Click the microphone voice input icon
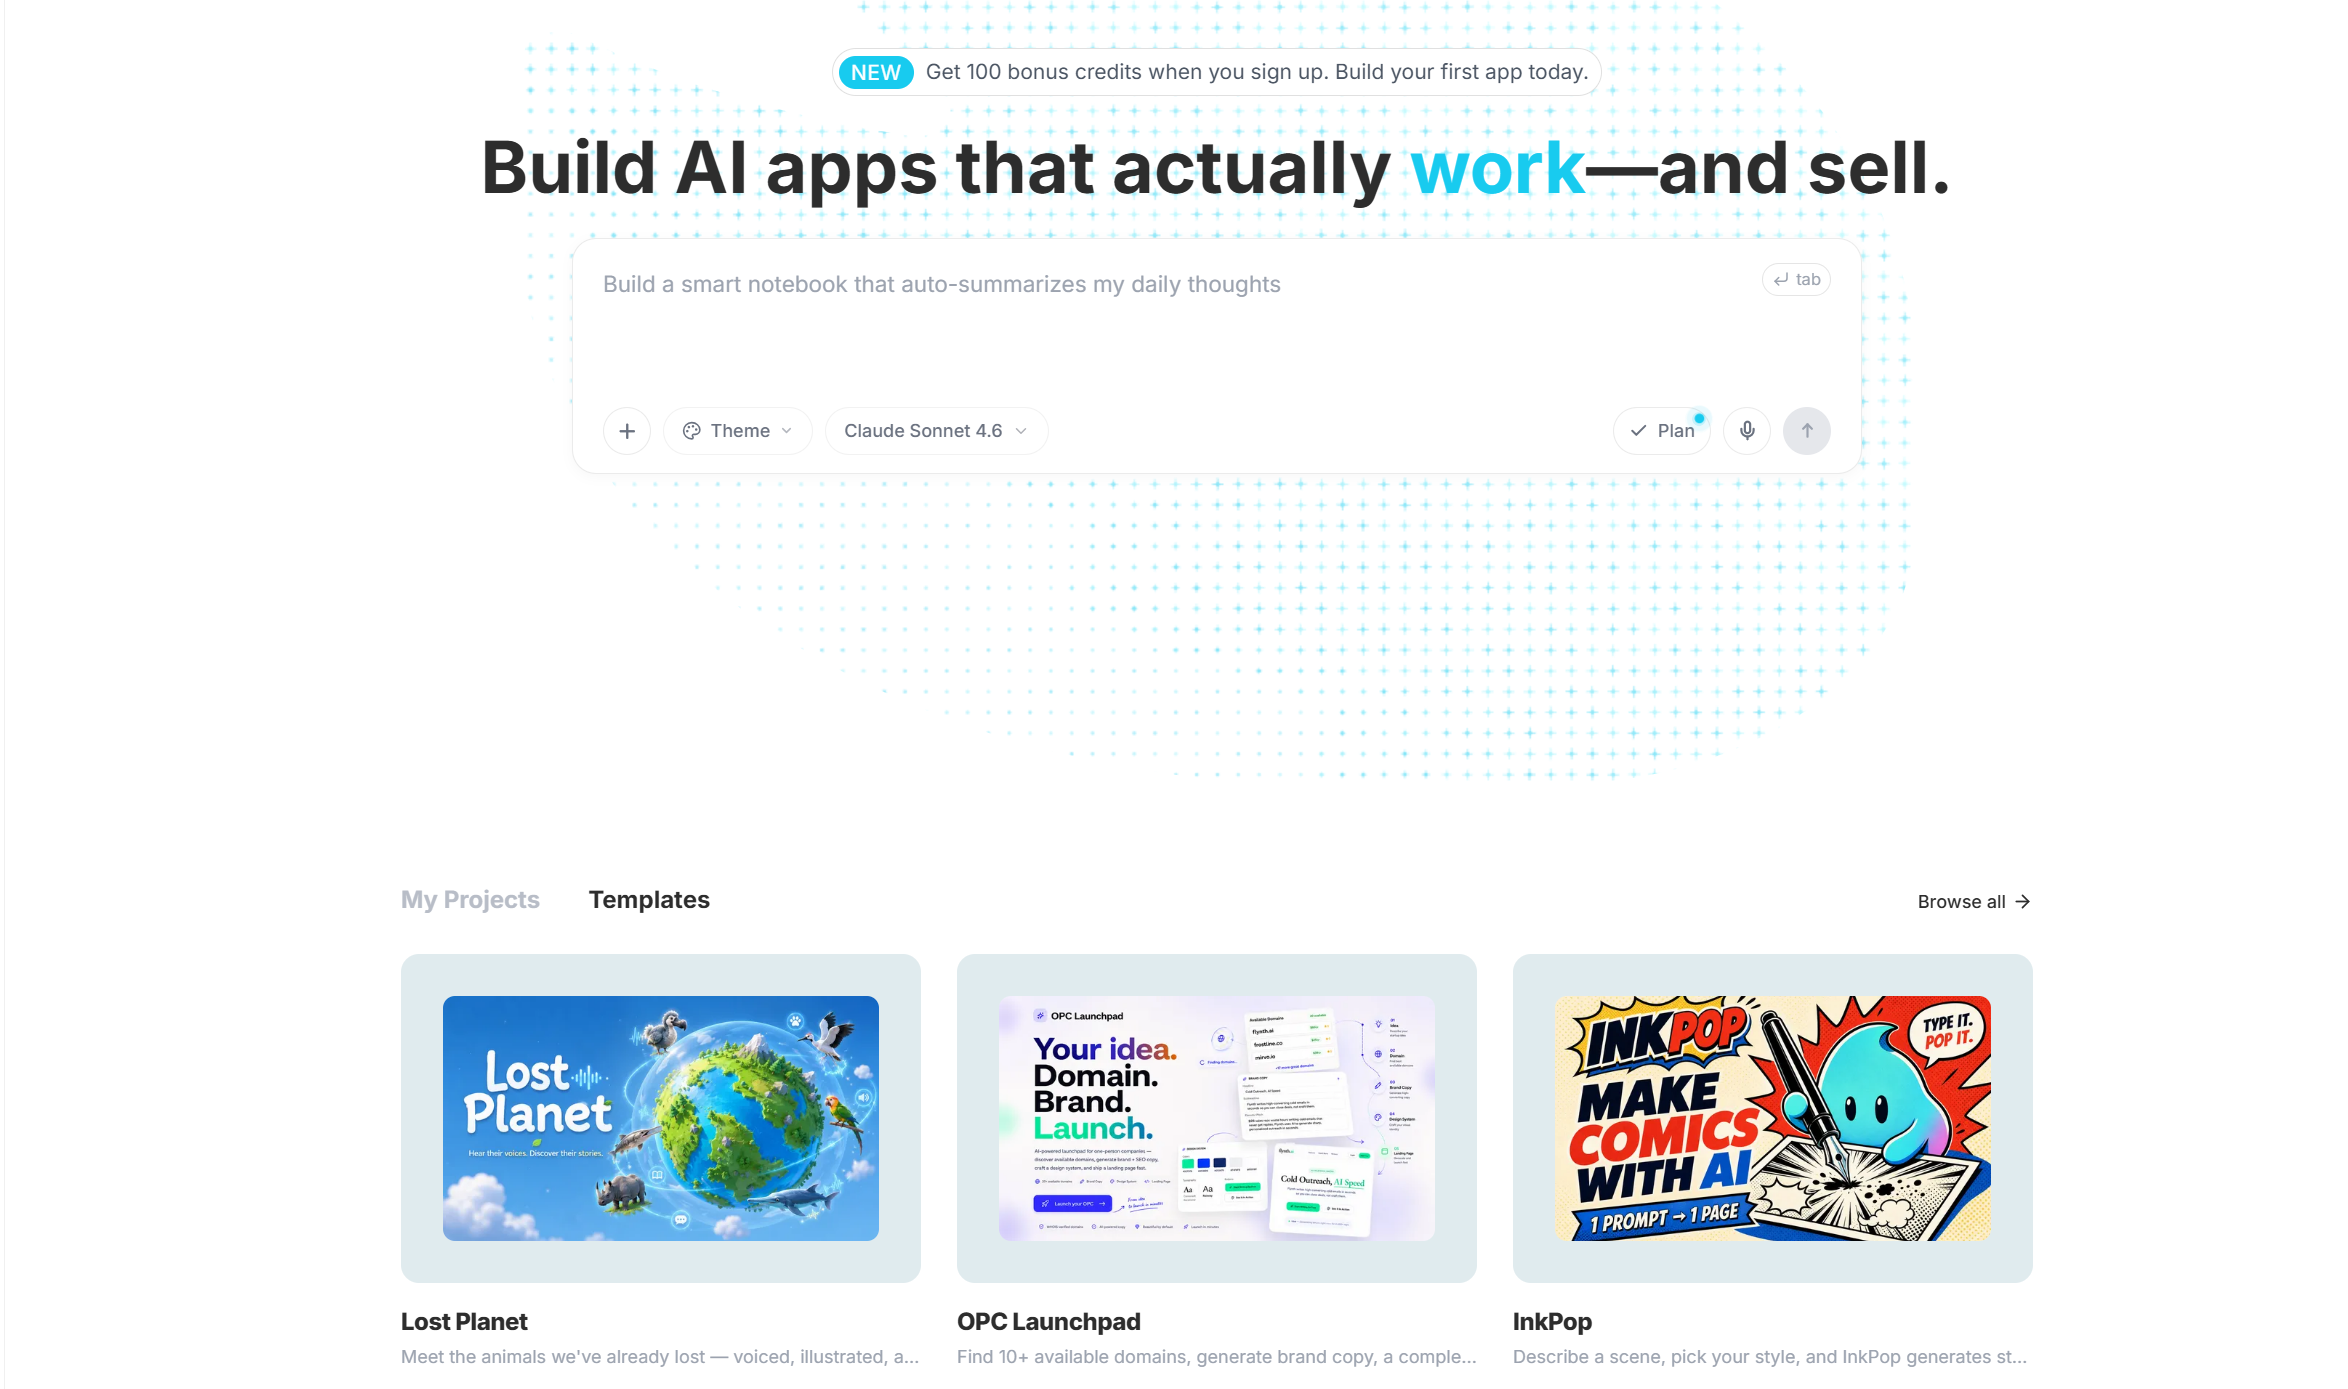This screenshot has width=2348, height=1389. point(1747,431)
